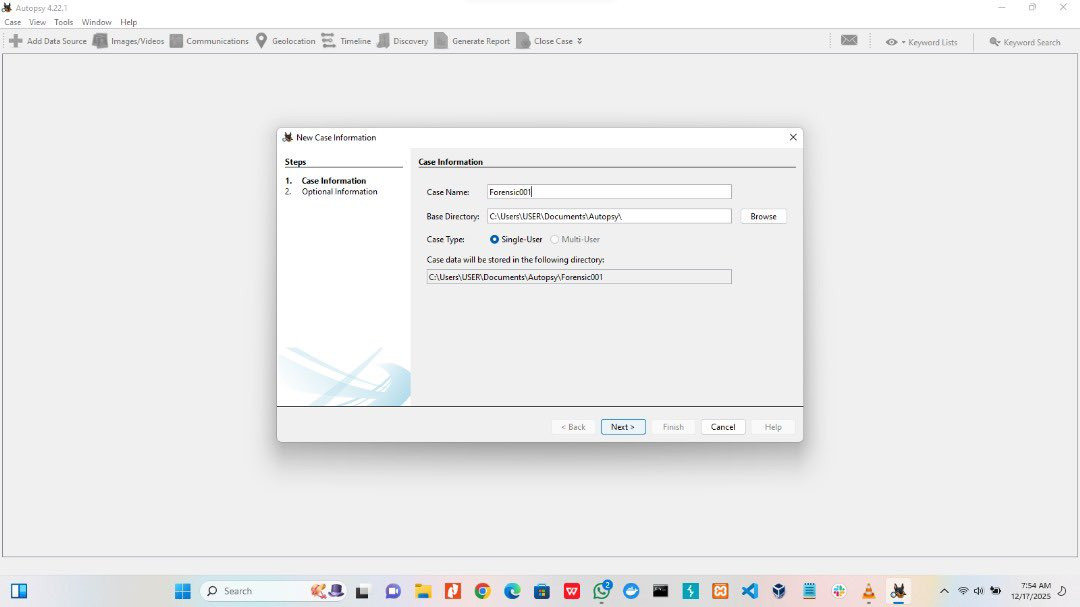The image size is (1080, 607).
Task: Click the case data directory path field
Action: [579, 277]
